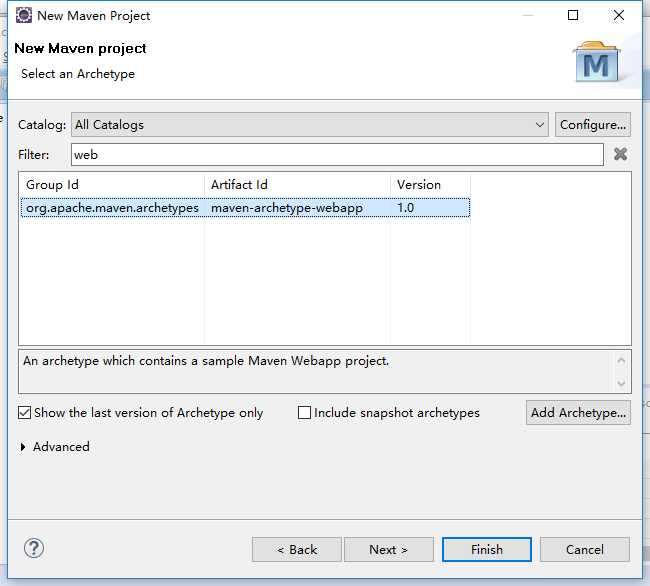Click the Add Archetype... button
This screenshot has width=650, height=586.
(x=578, y=412)
